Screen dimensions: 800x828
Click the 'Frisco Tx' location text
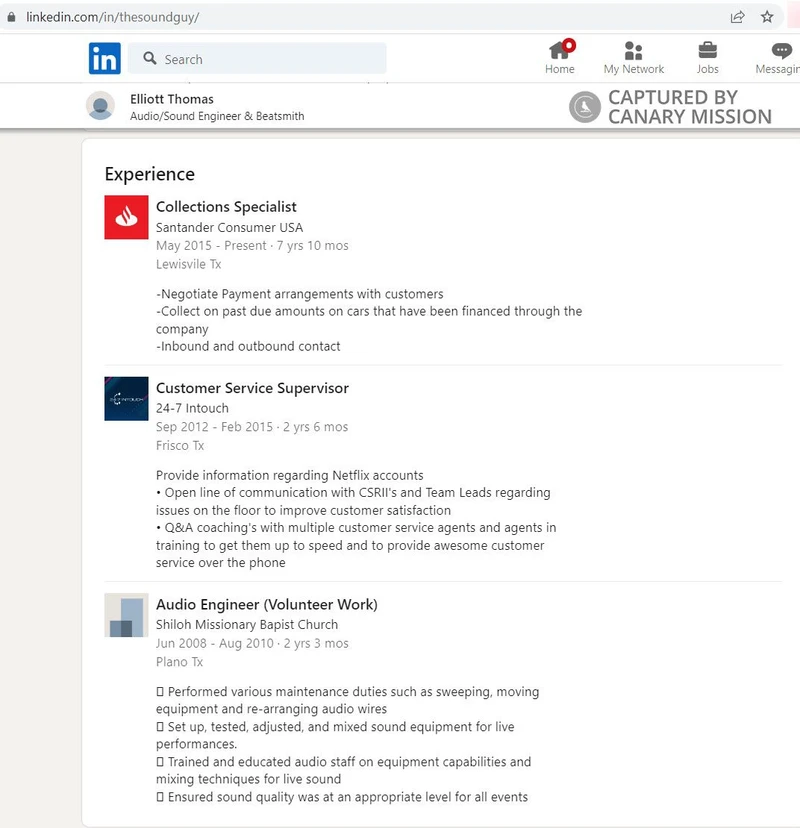point(180,446)
